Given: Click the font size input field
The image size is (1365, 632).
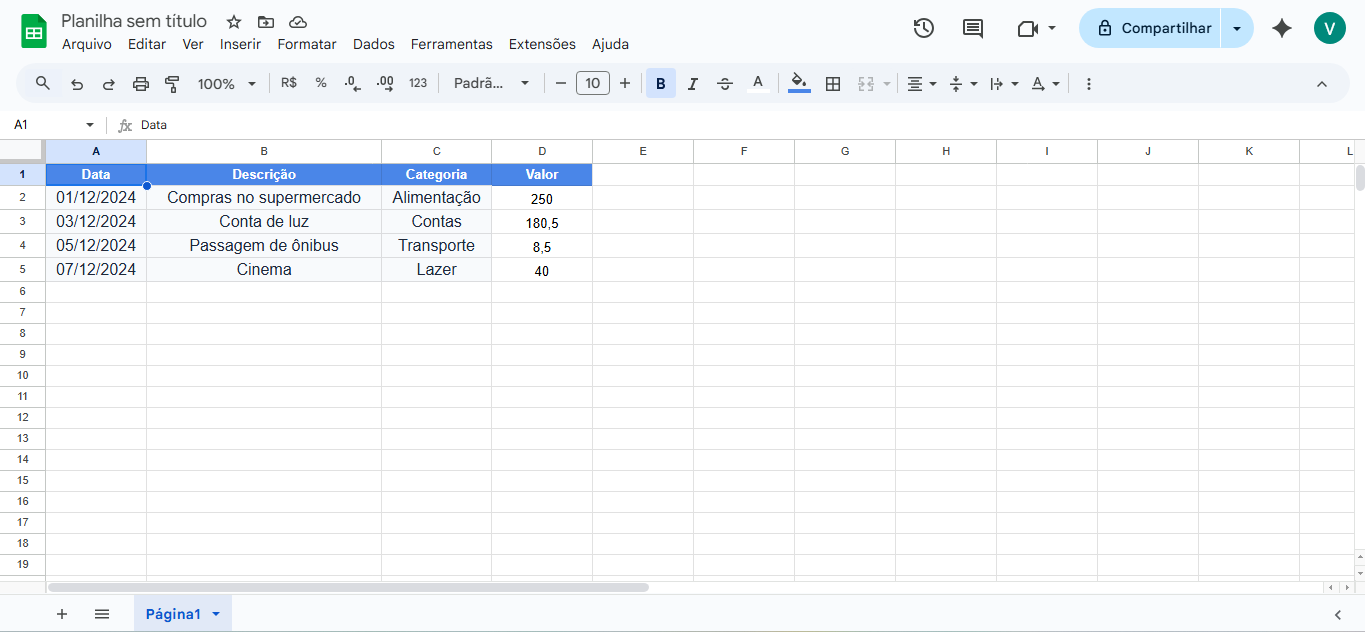Looking at the screenshot, I should pos(592,84).
